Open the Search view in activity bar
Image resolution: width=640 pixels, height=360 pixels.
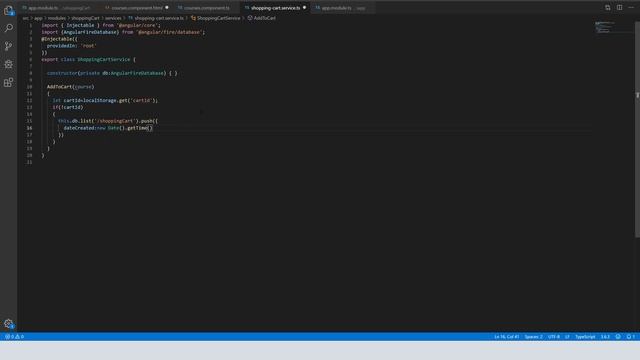[x=9, y=28]
